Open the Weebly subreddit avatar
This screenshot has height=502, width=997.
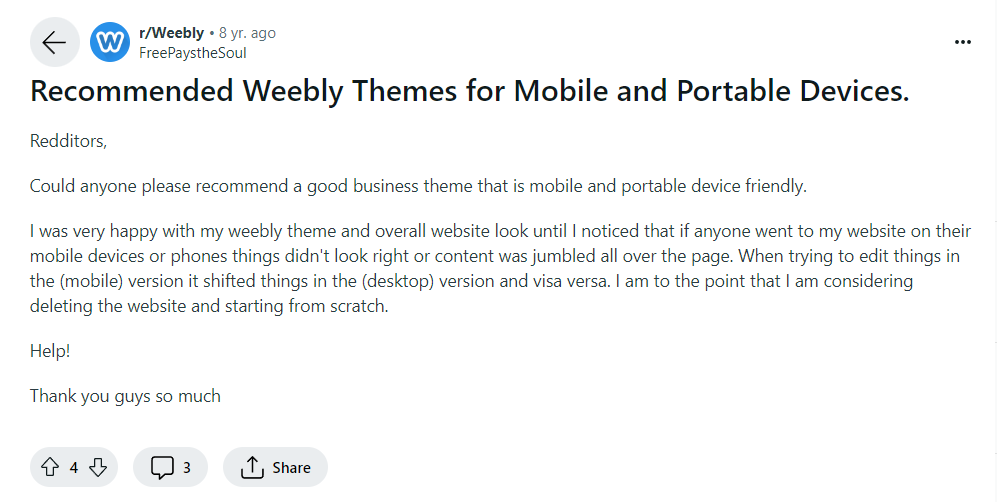[109, 42]
